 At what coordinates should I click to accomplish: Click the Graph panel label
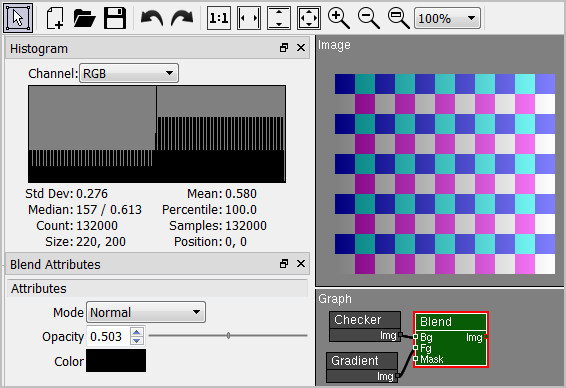point(335,299)
